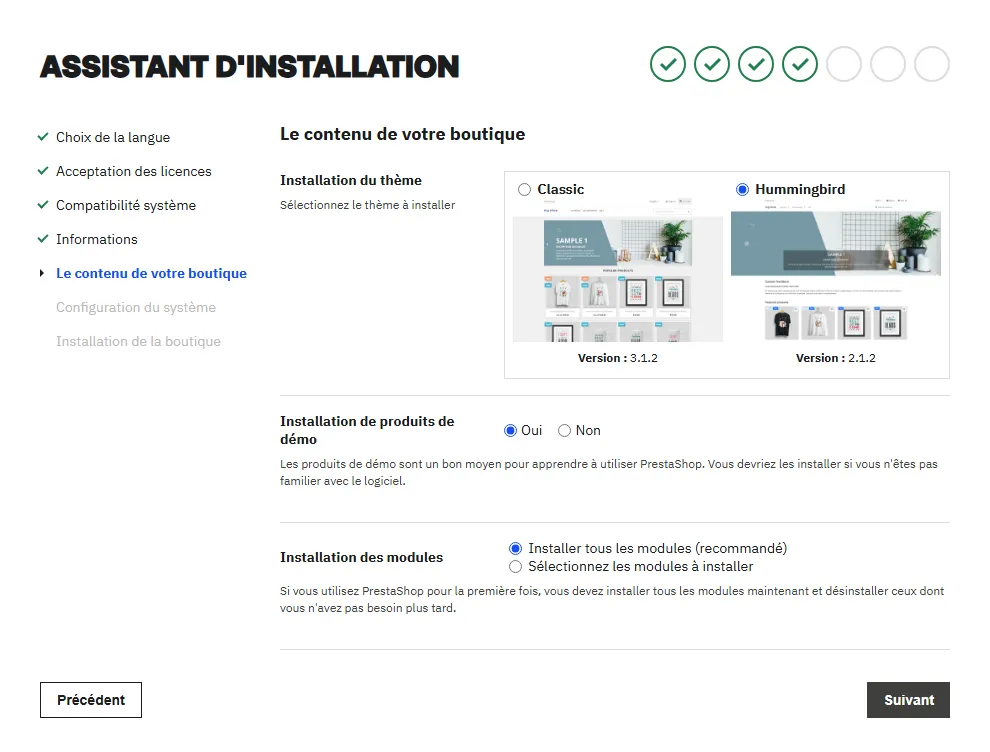The image size is (990, 752).
Task: Click fifth empty step circle in header
Action: pos(844,64)
